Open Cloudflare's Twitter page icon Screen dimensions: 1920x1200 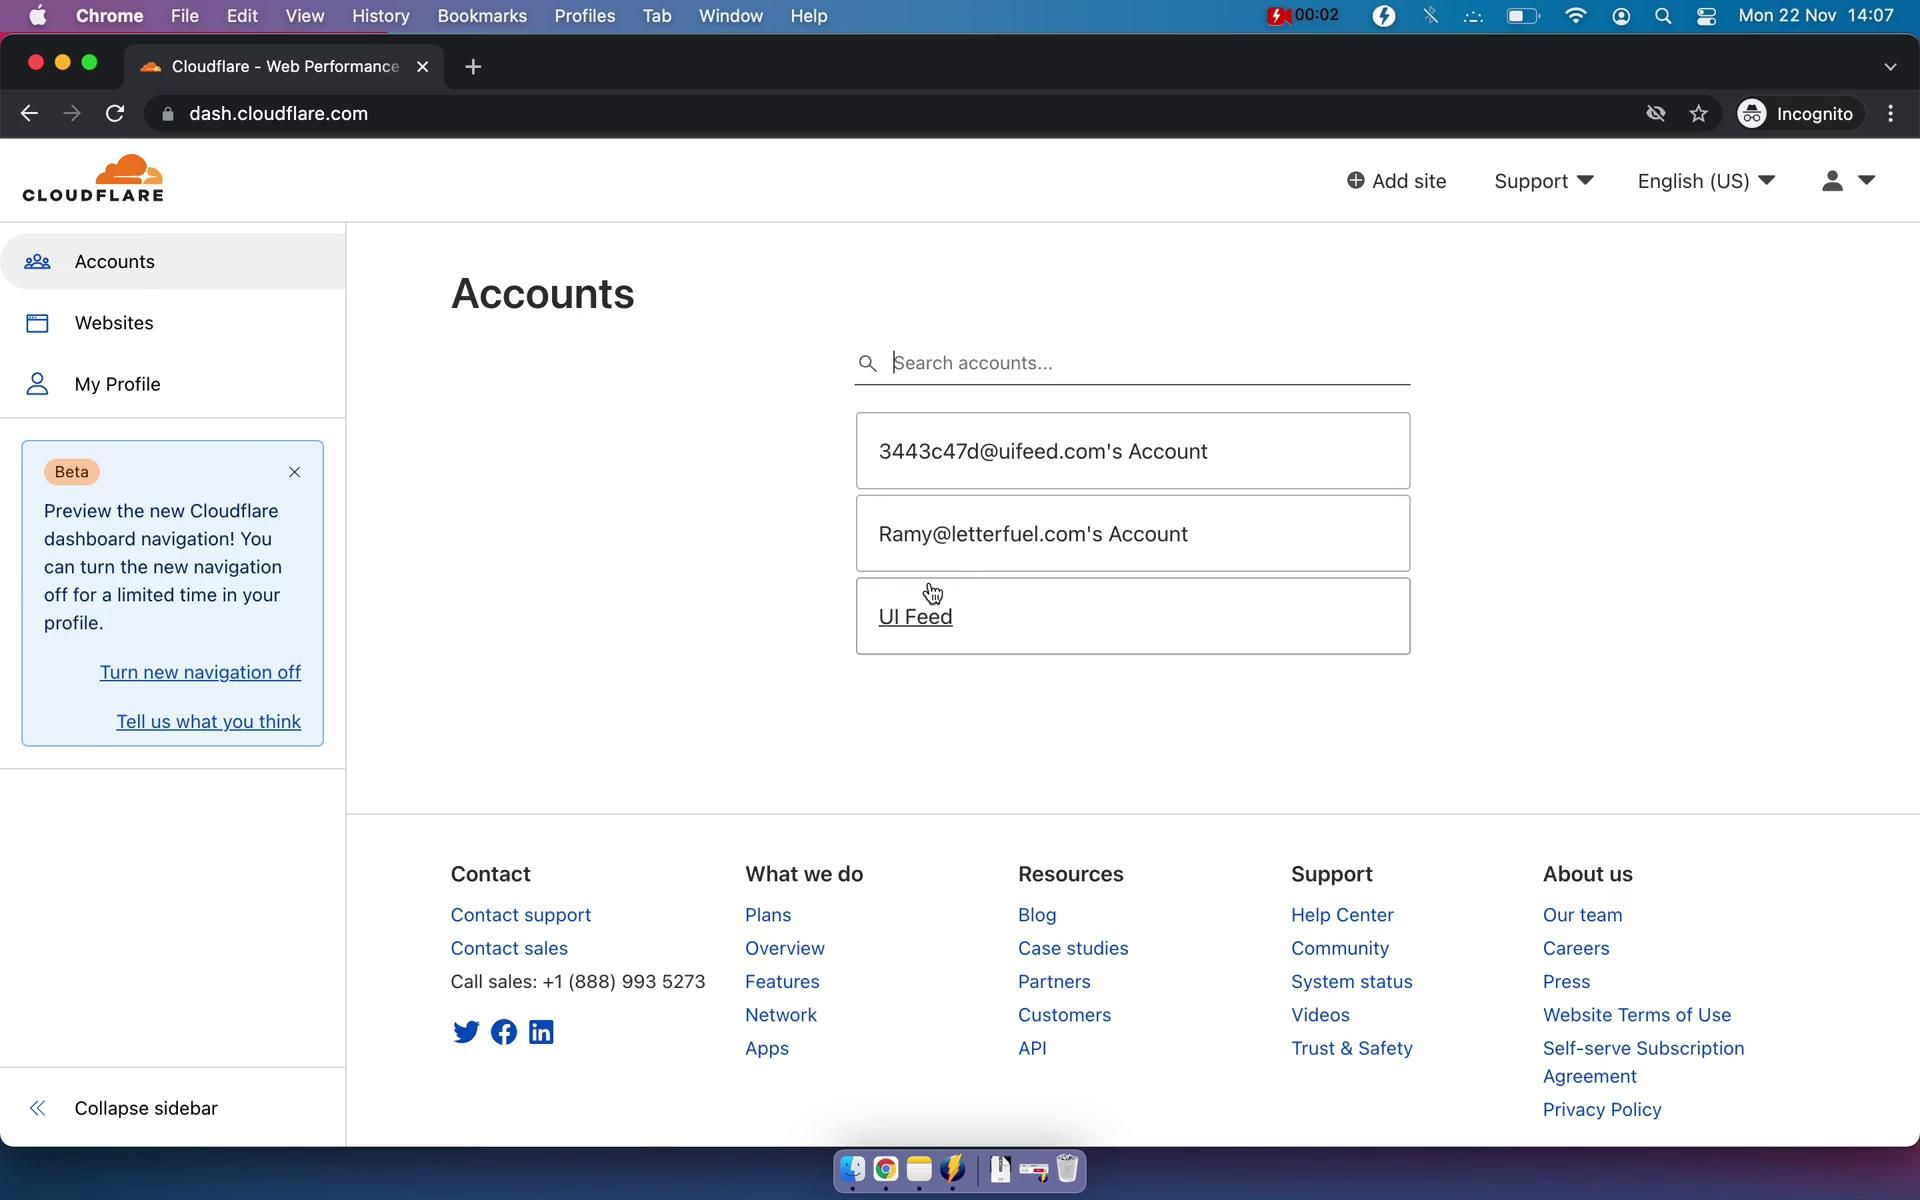tap(466, 1032)
